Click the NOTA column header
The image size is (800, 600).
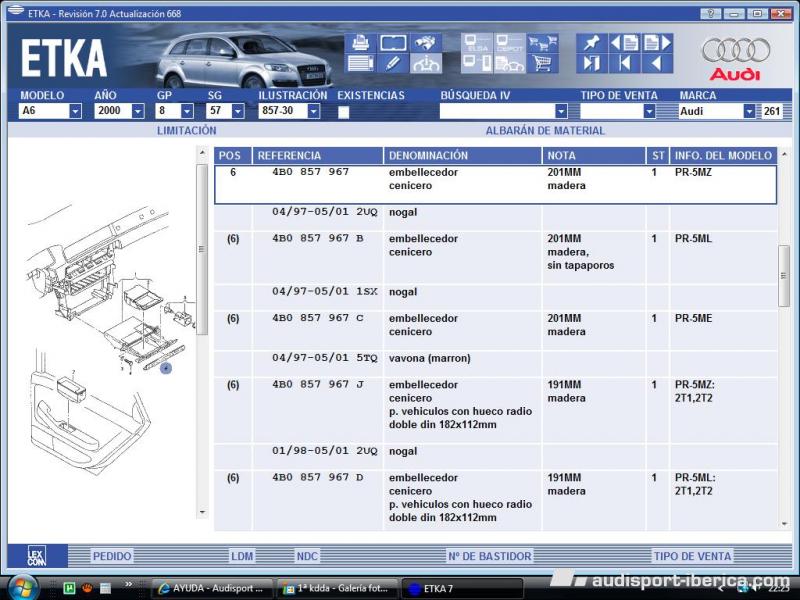pyautogui.click(x=593, y=156)
